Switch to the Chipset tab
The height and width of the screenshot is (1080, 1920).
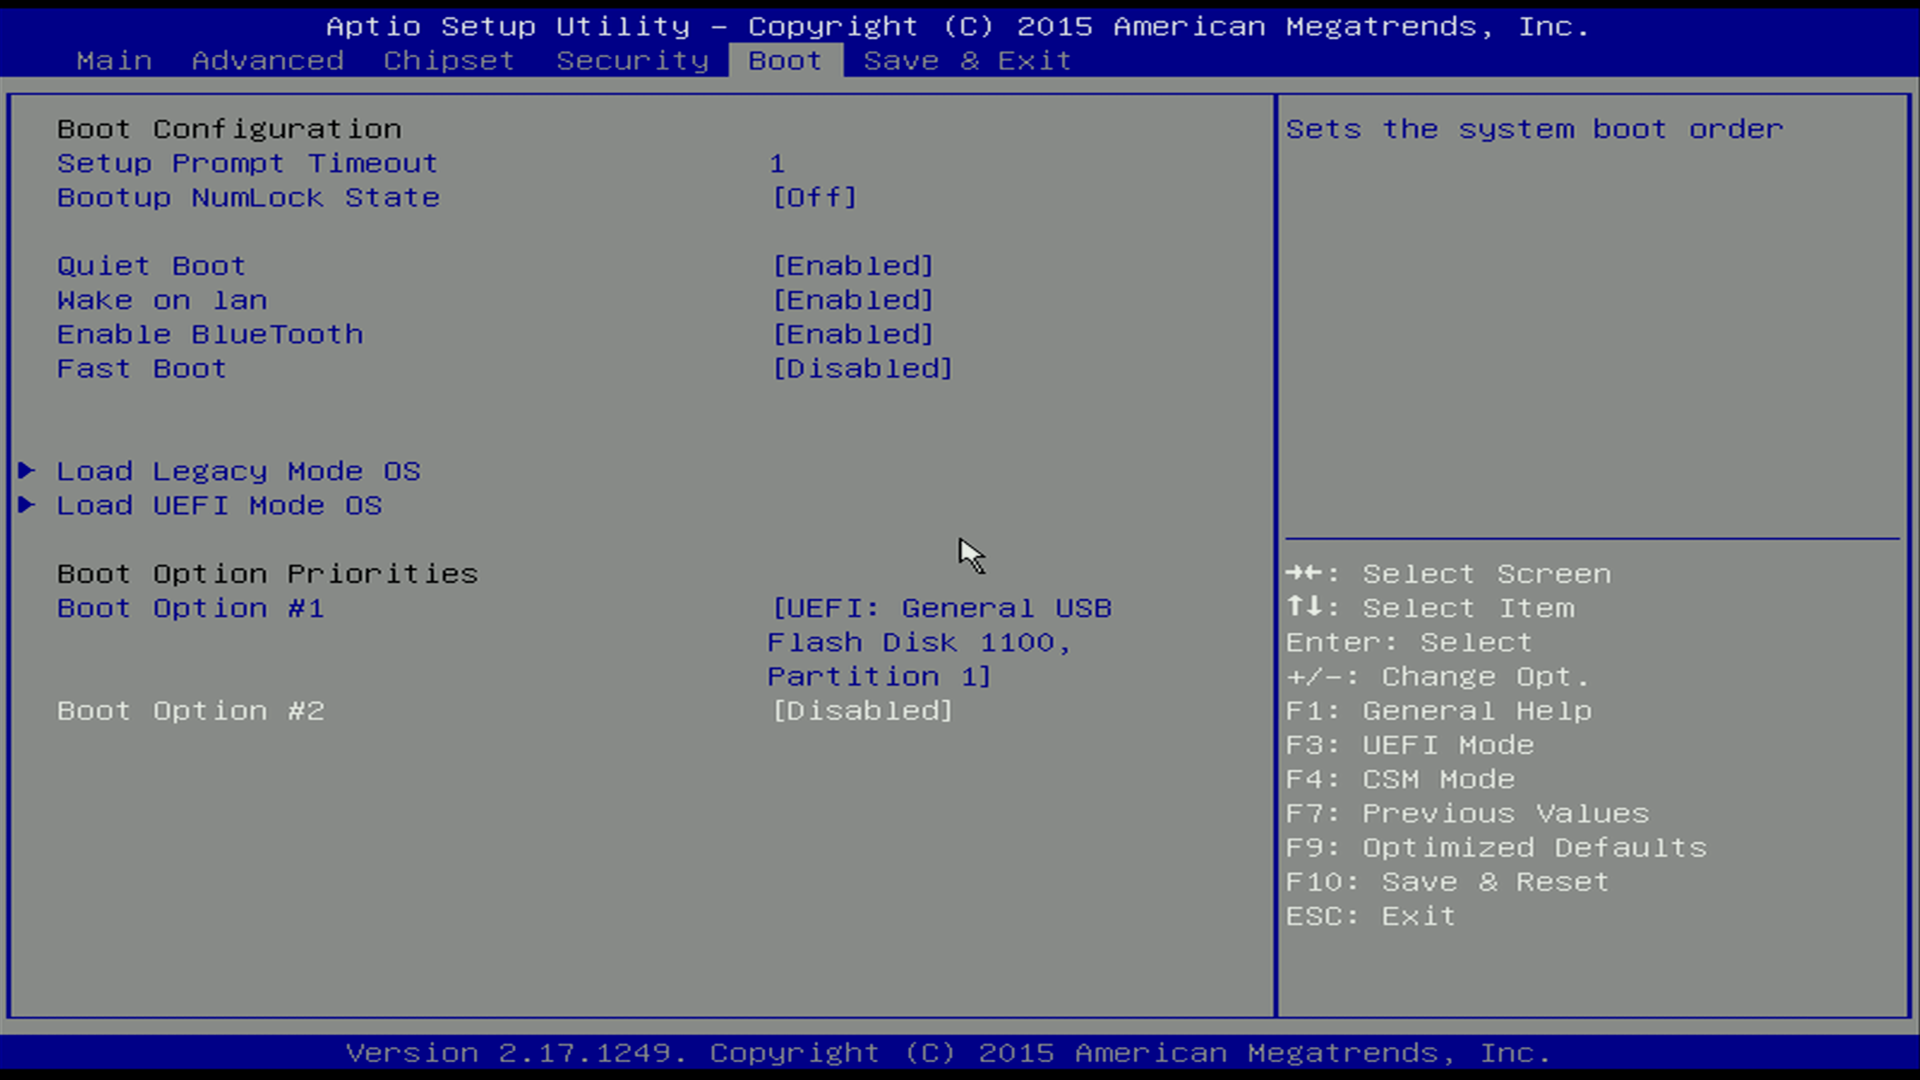(447, 60)
